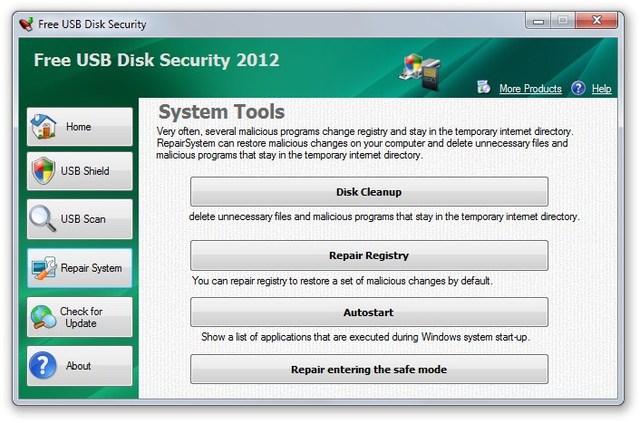Click the USB drive logo in header
Viewport: 640px width, 423px height.
[420, 72]
